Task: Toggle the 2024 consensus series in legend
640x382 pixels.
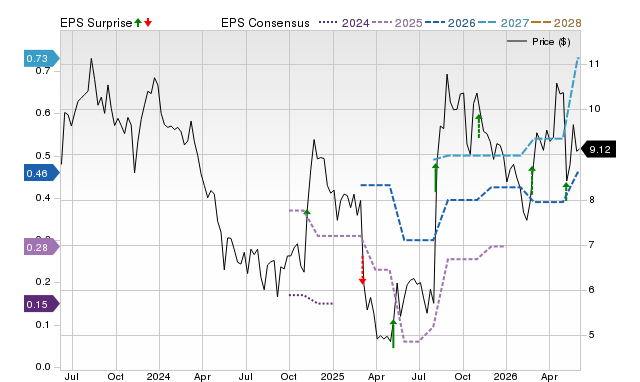Action: click(344, 23)
